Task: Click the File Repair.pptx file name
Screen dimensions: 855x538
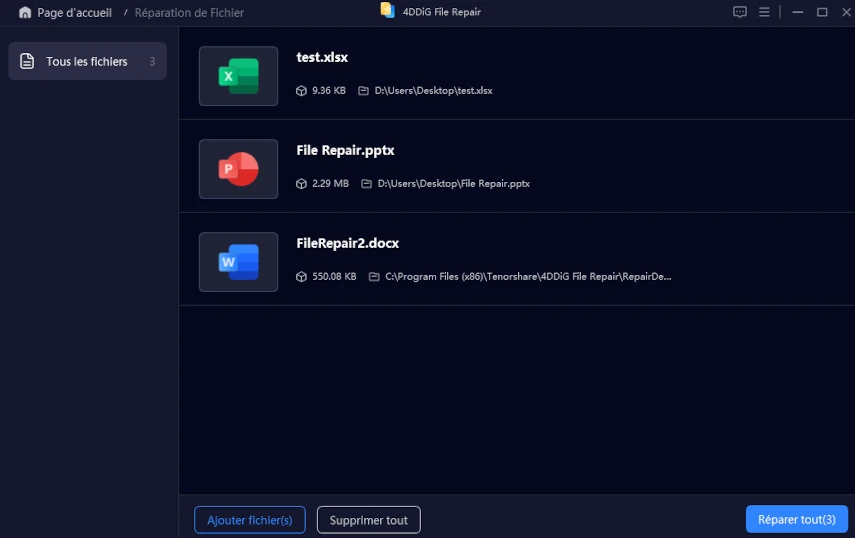Action: pos(345,150)
